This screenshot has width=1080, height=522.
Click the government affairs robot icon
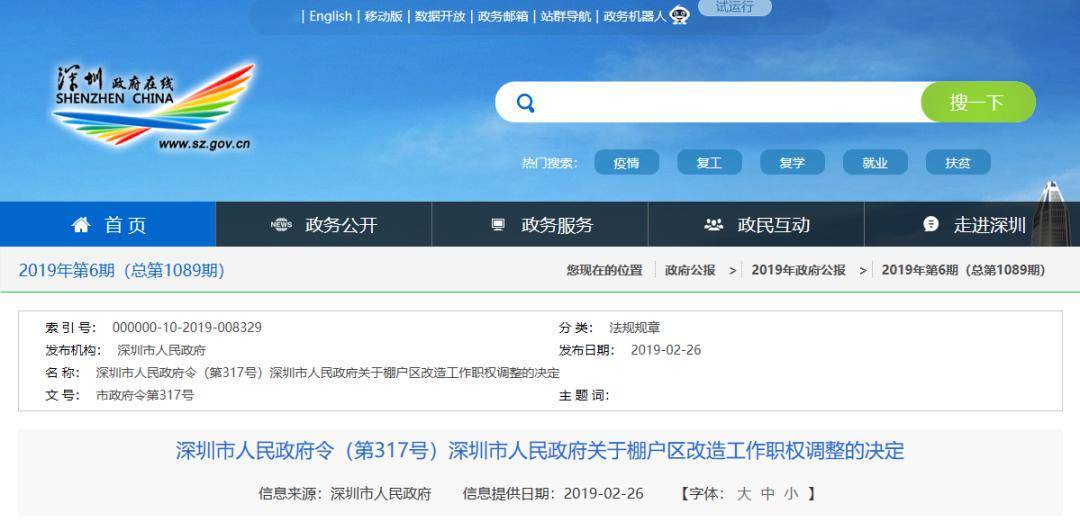[679, 15]
